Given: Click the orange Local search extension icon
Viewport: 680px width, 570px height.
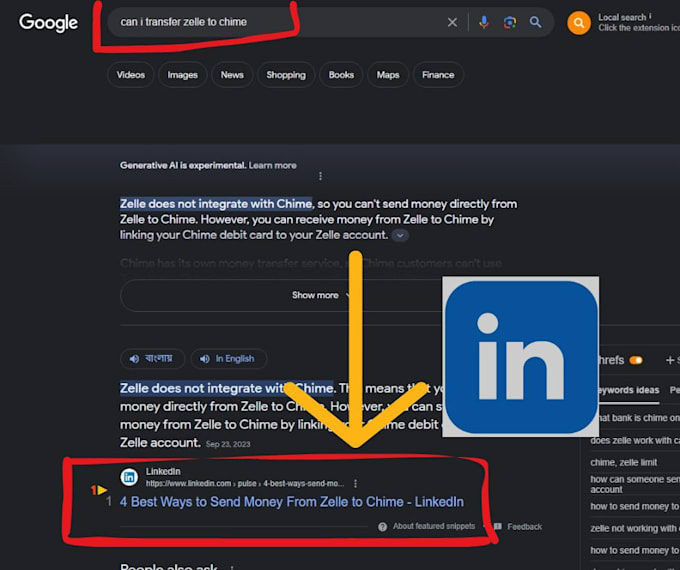Looking at the screenshot, I should point(579,23).
